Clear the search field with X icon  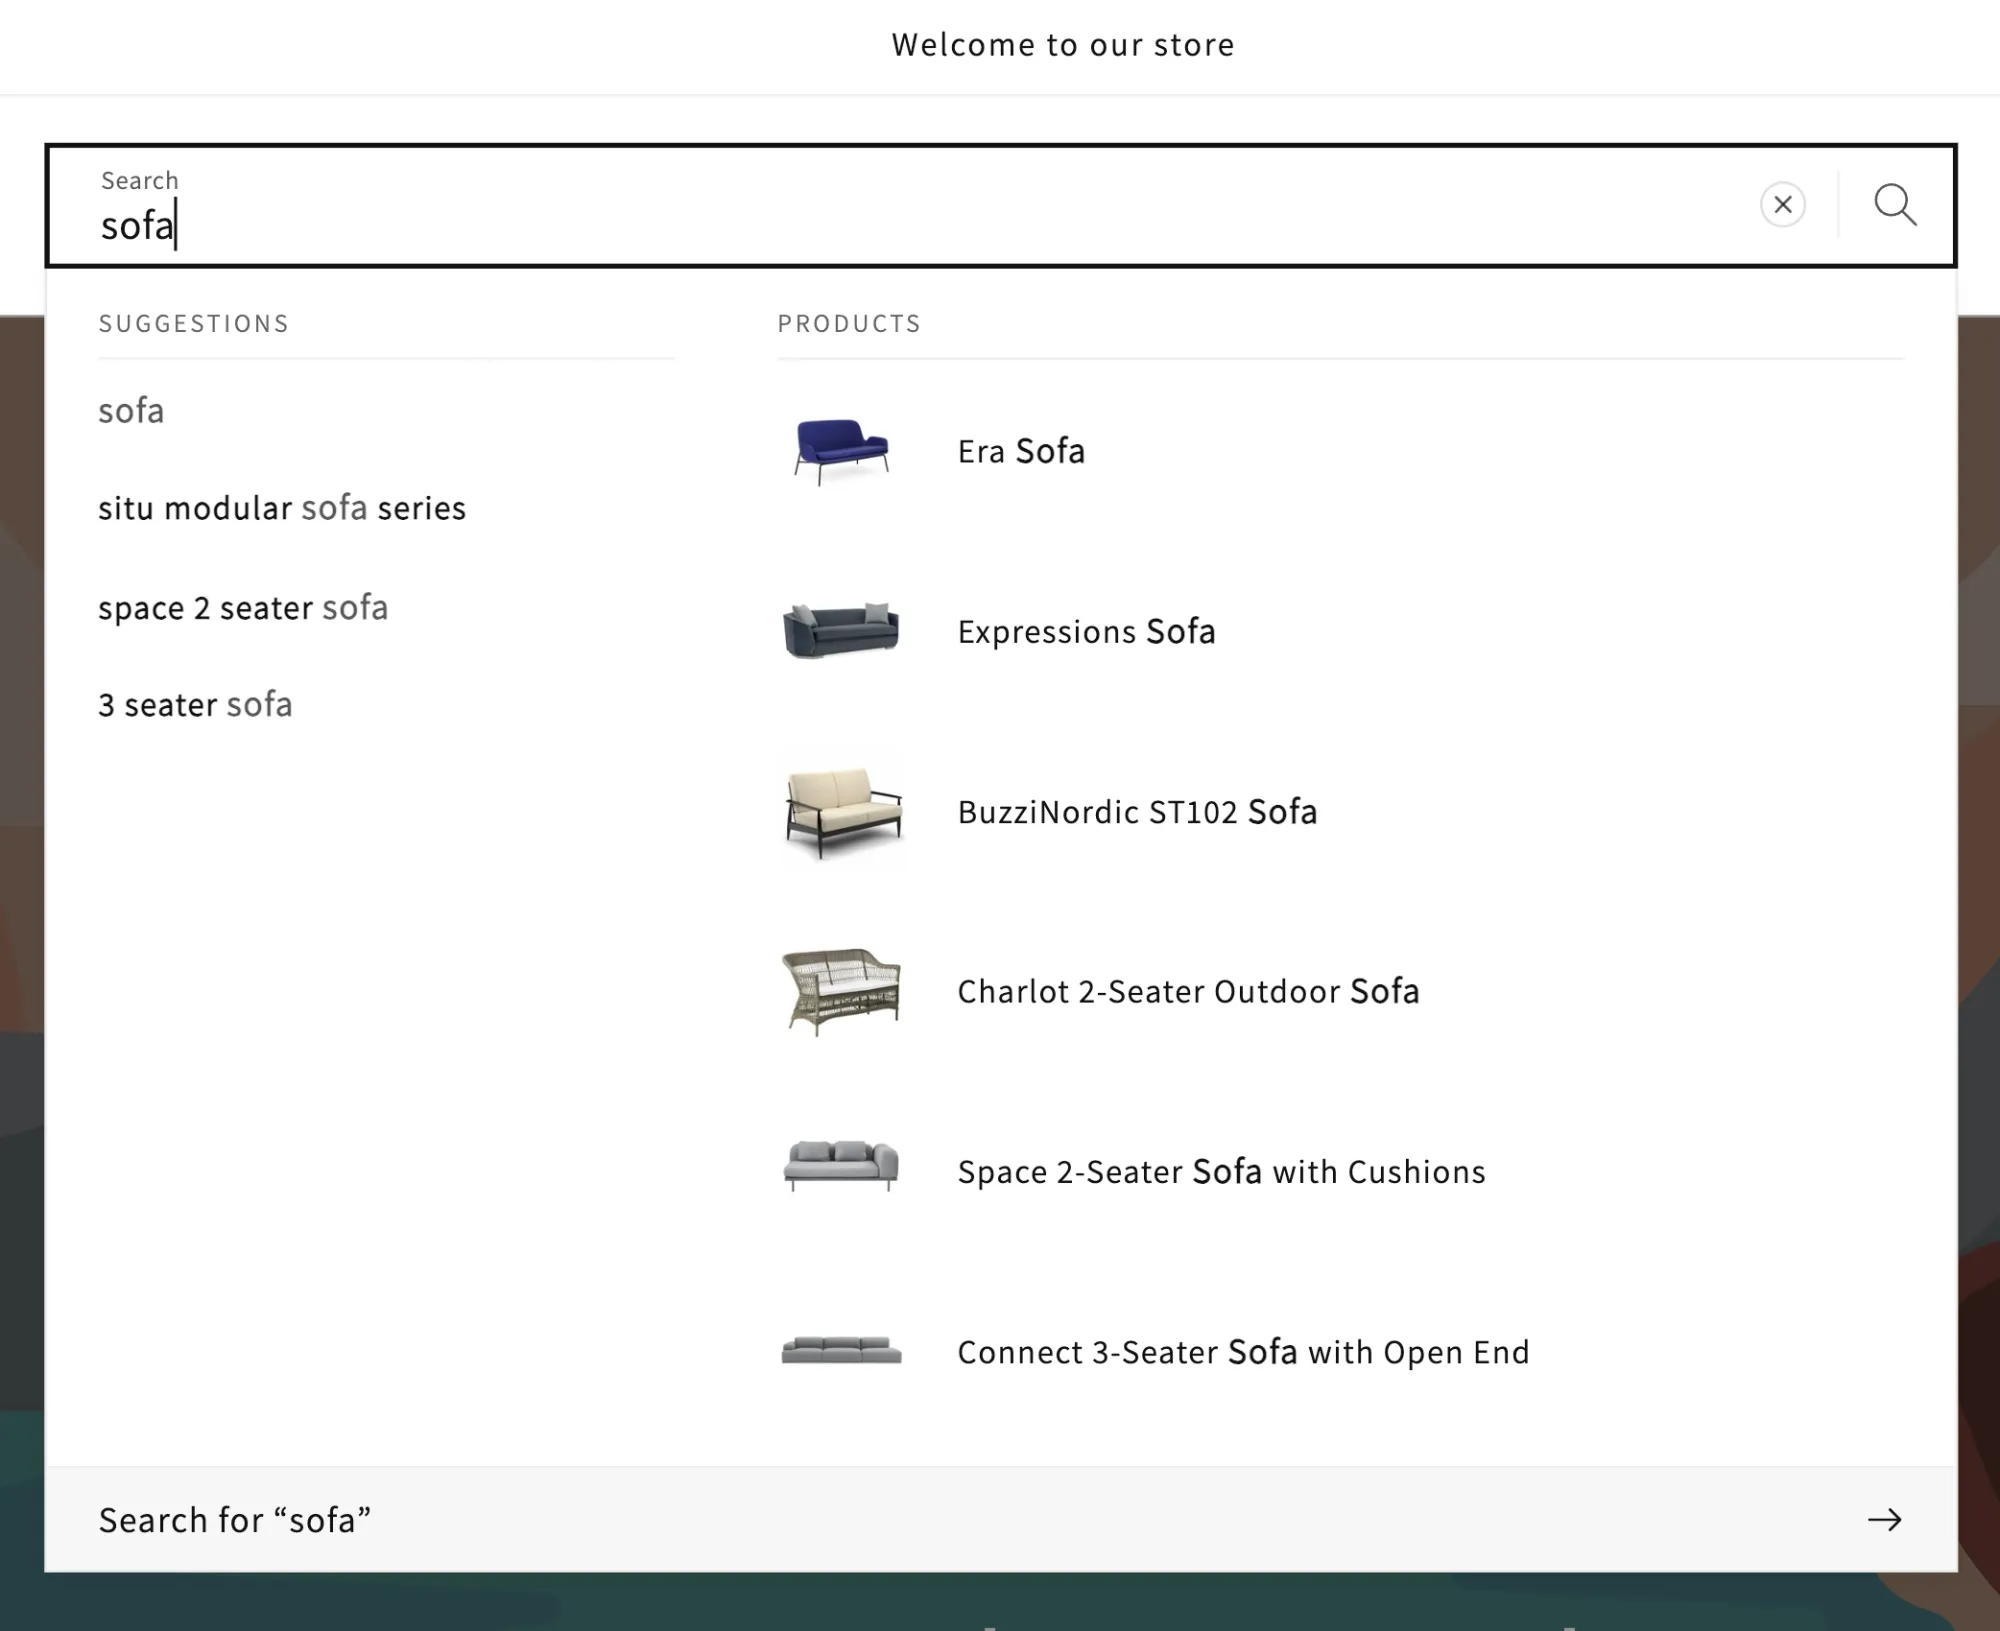(1782, 205)
